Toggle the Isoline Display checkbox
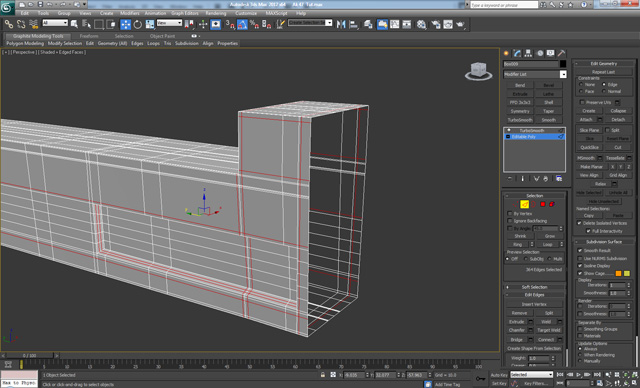 point(580,266)
